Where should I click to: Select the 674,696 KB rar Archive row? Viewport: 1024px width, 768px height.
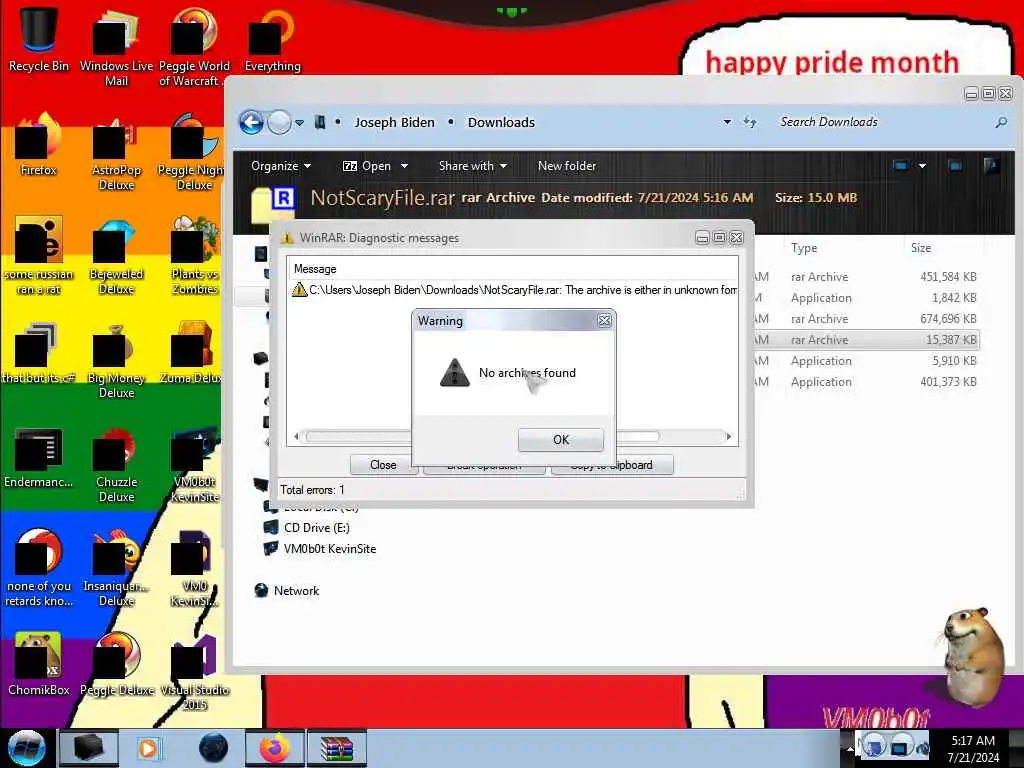pyautogui.click(x=865, y=319)
